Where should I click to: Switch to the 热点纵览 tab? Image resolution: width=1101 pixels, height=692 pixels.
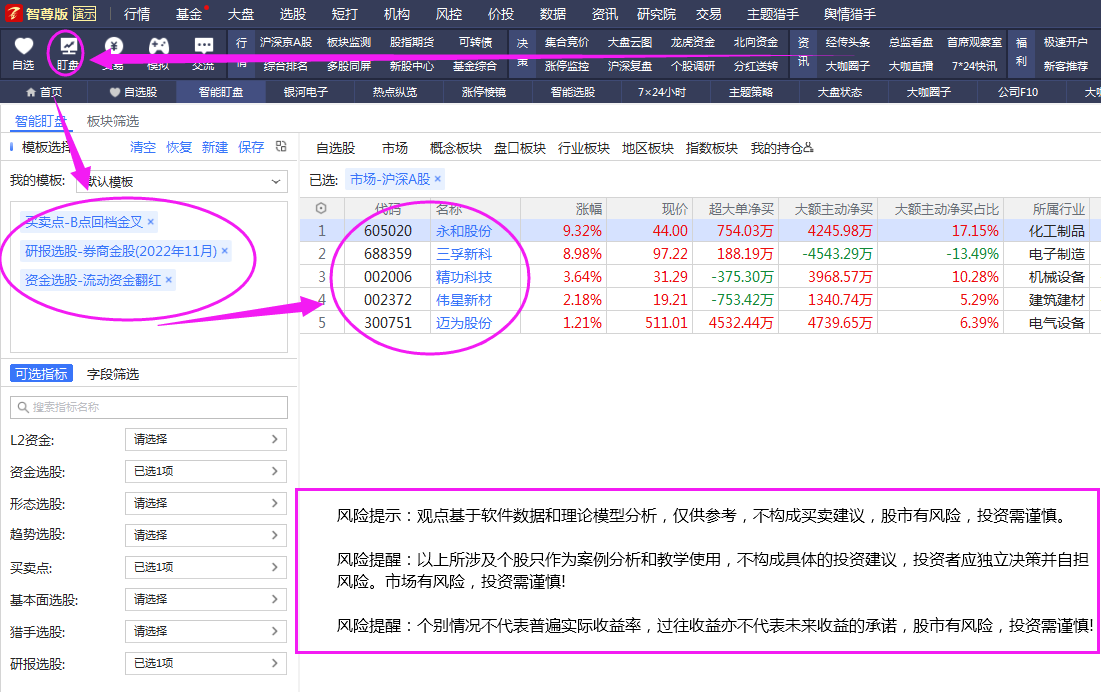click(x=395, y=92)
